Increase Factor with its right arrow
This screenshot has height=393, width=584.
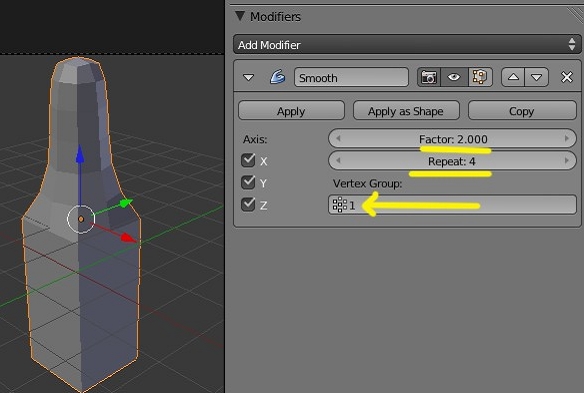click(567, 139)
